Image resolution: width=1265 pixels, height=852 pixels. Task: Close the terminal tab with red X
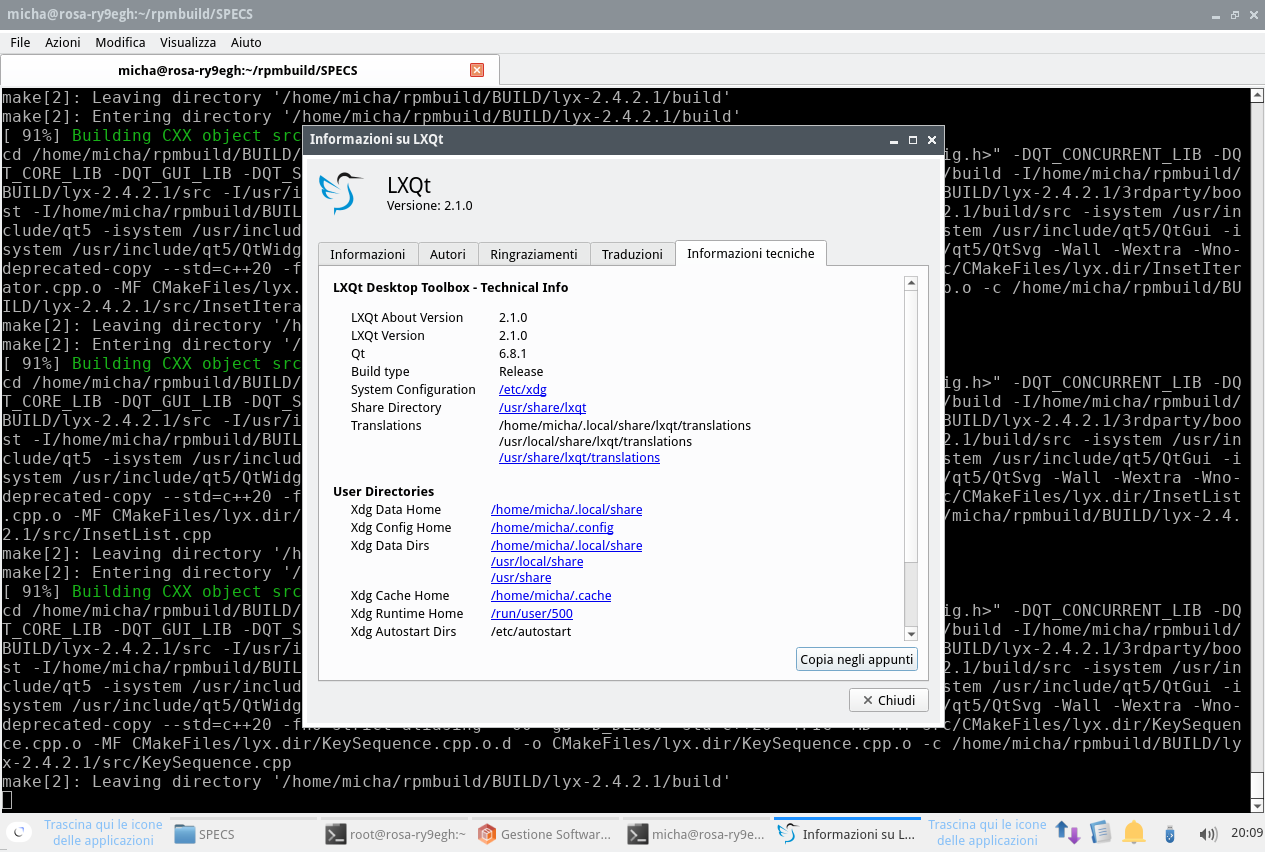pos(477,70)
